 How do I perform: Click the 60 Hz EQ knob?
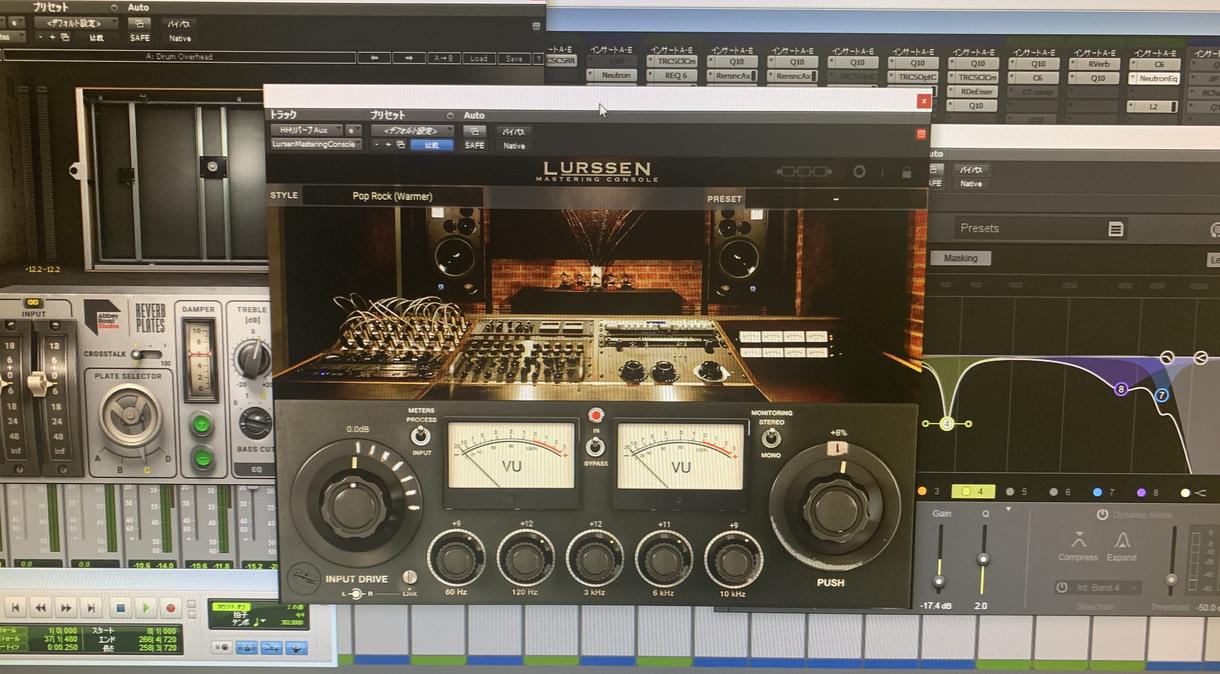[x=456, y=559]
